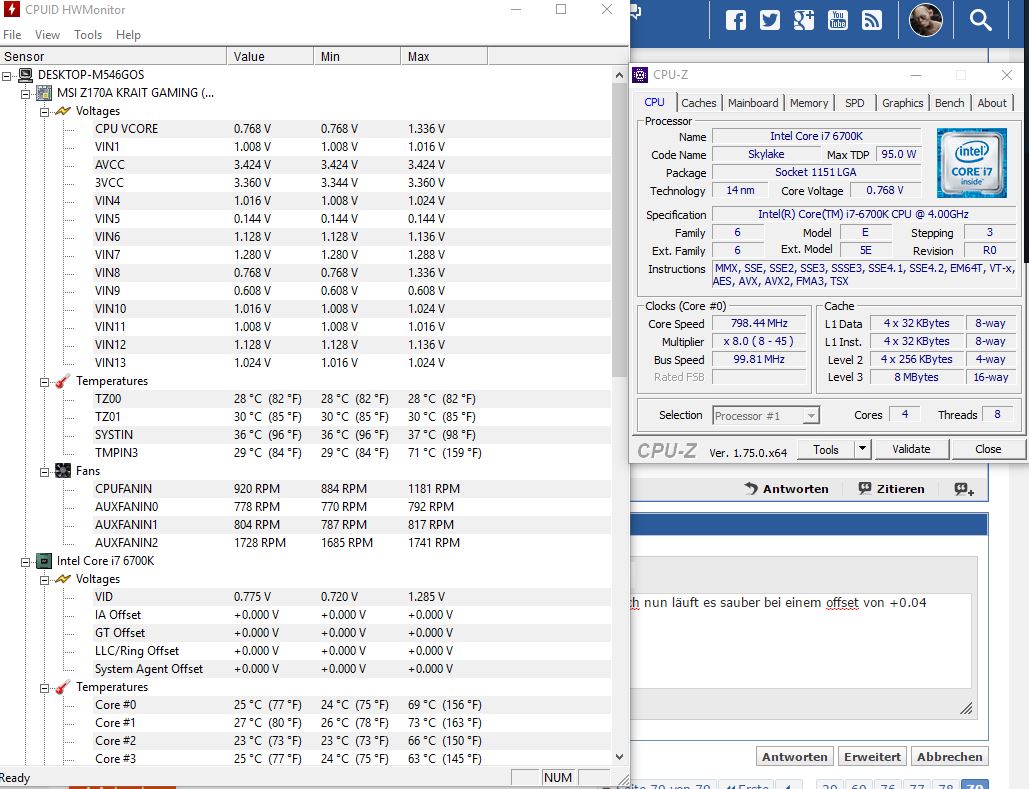Switch to the Caches tab in CPU-Z
The width and height of the screenshot is (1029, 789).
(x=698, y=103)
